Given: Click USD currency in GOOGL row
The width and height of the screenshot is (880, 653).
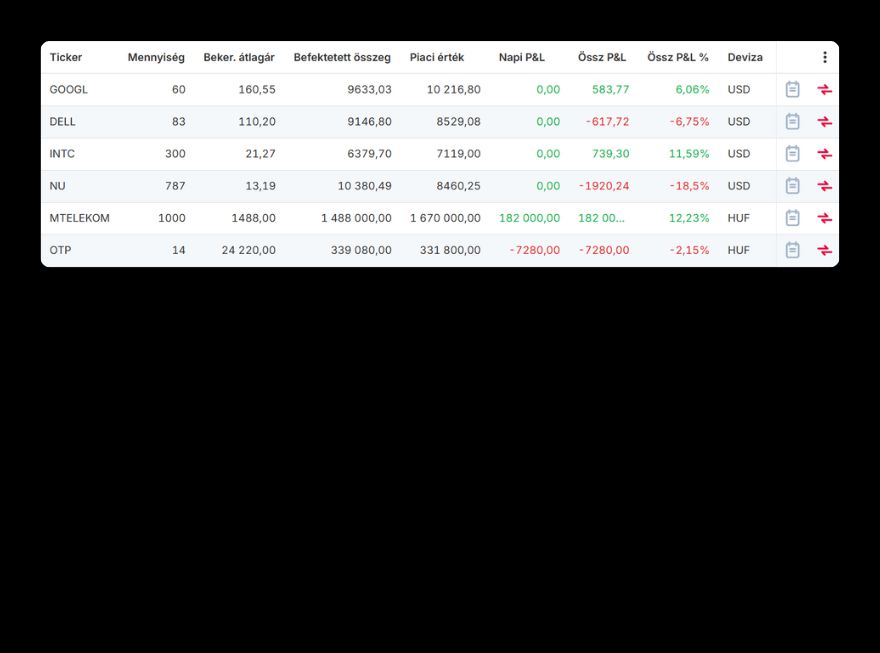Looking at the screenshot, I should tap(739, 89).
